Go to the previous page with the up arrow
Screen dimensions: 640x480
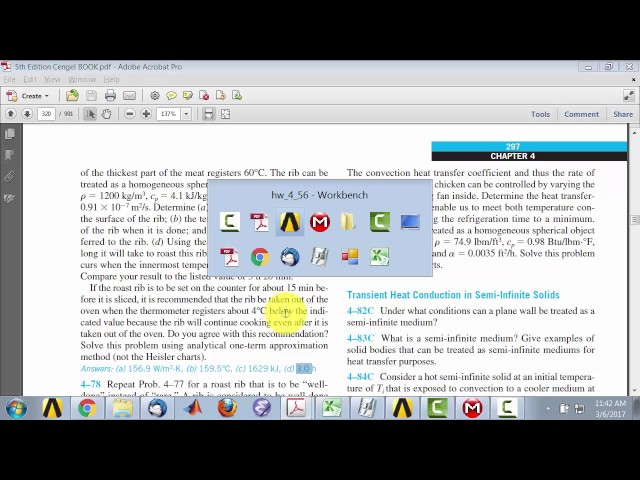[x=11, y=114]
